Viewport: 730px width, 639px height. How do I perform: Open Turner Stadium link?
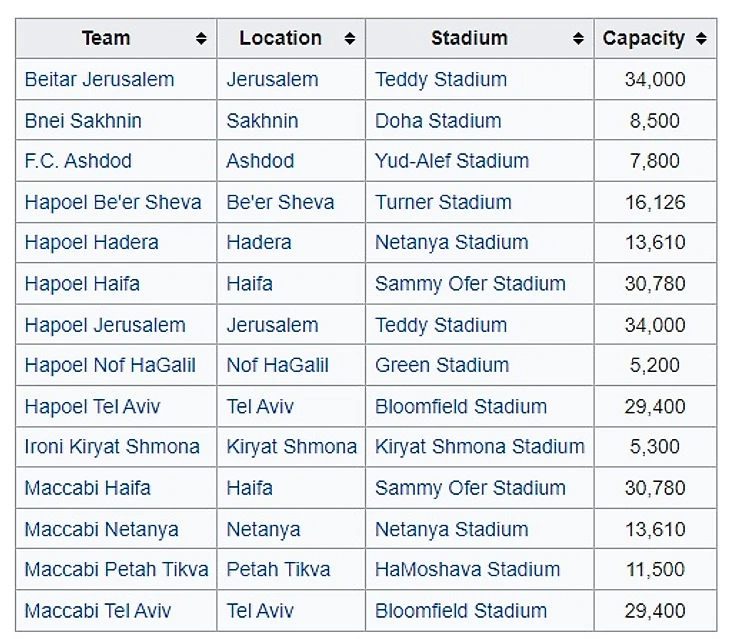coord(443,202)
